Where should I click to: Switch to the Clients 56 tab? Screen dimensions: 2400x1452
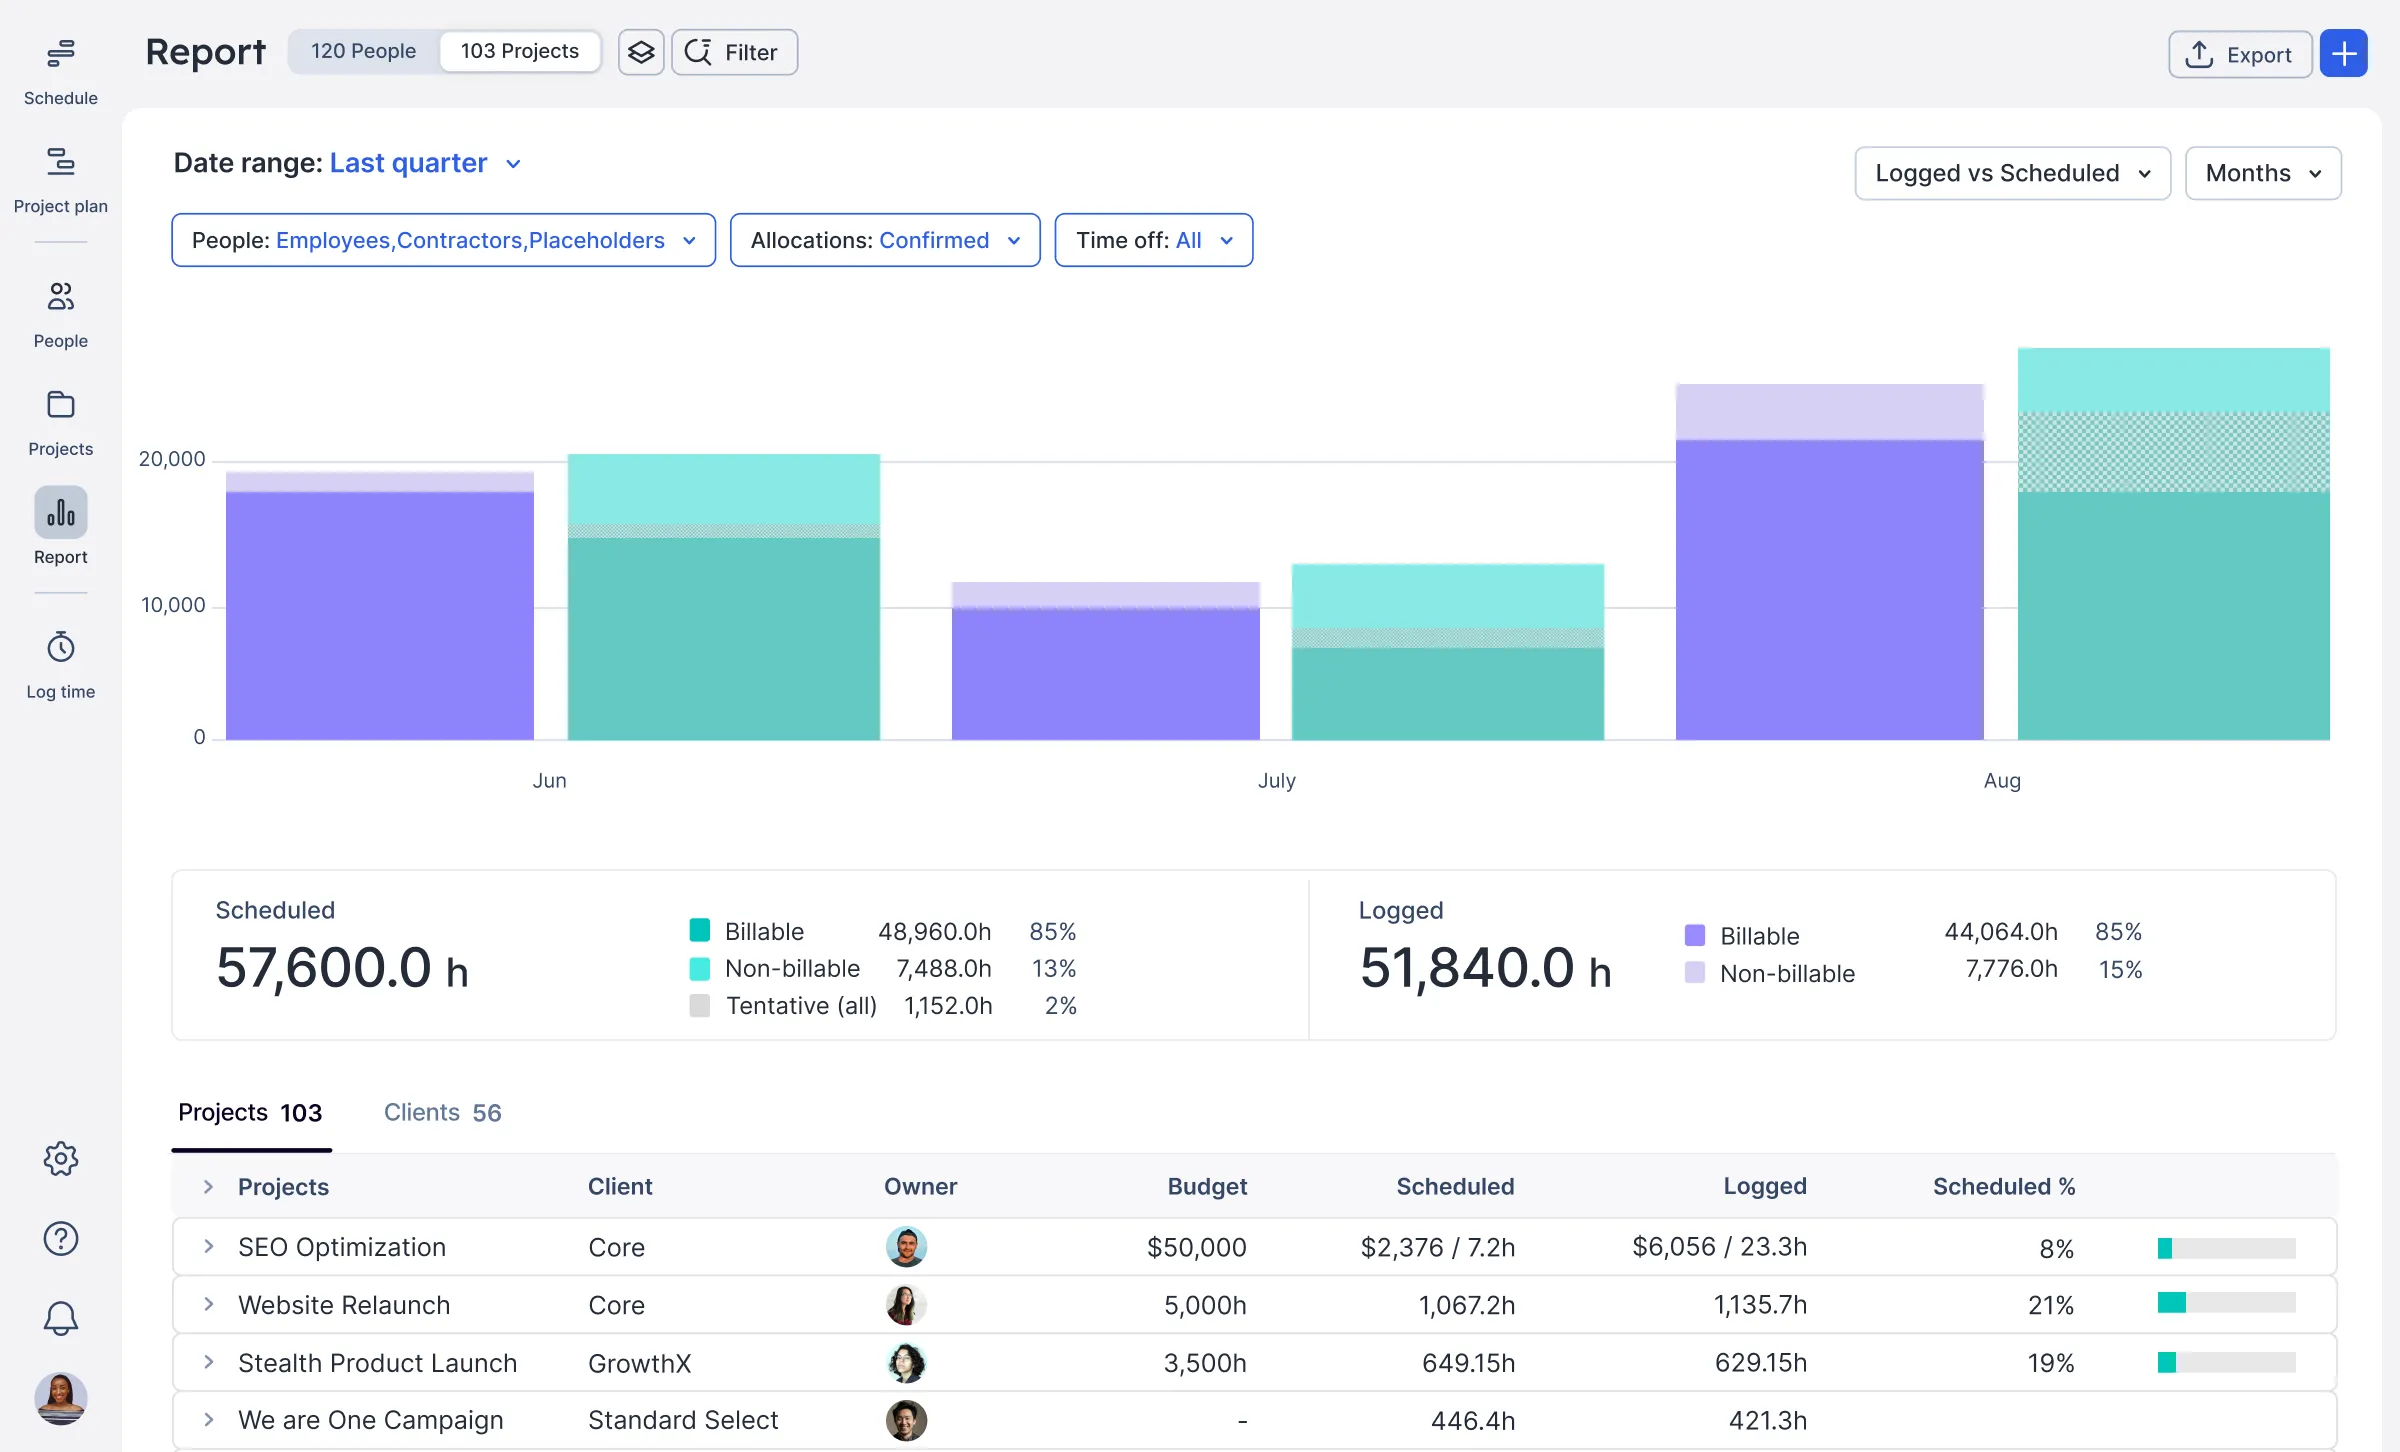click(442, 1112)
